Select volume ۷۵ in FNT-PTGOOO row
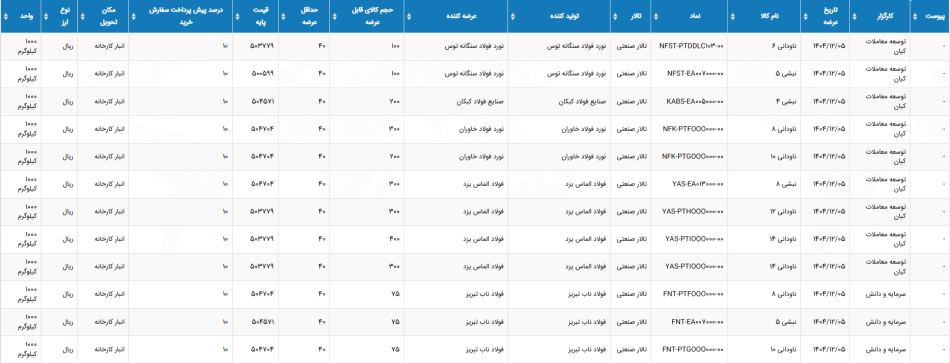950x363 pixels. [x=396, y=350]
